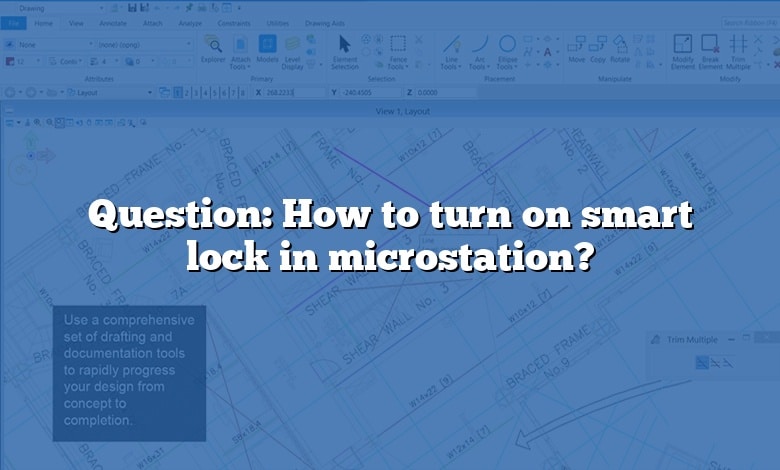Toggle view window 3
Image resolution: width=780 pixels, height=470 pixels.
click(x=196, y=93)
